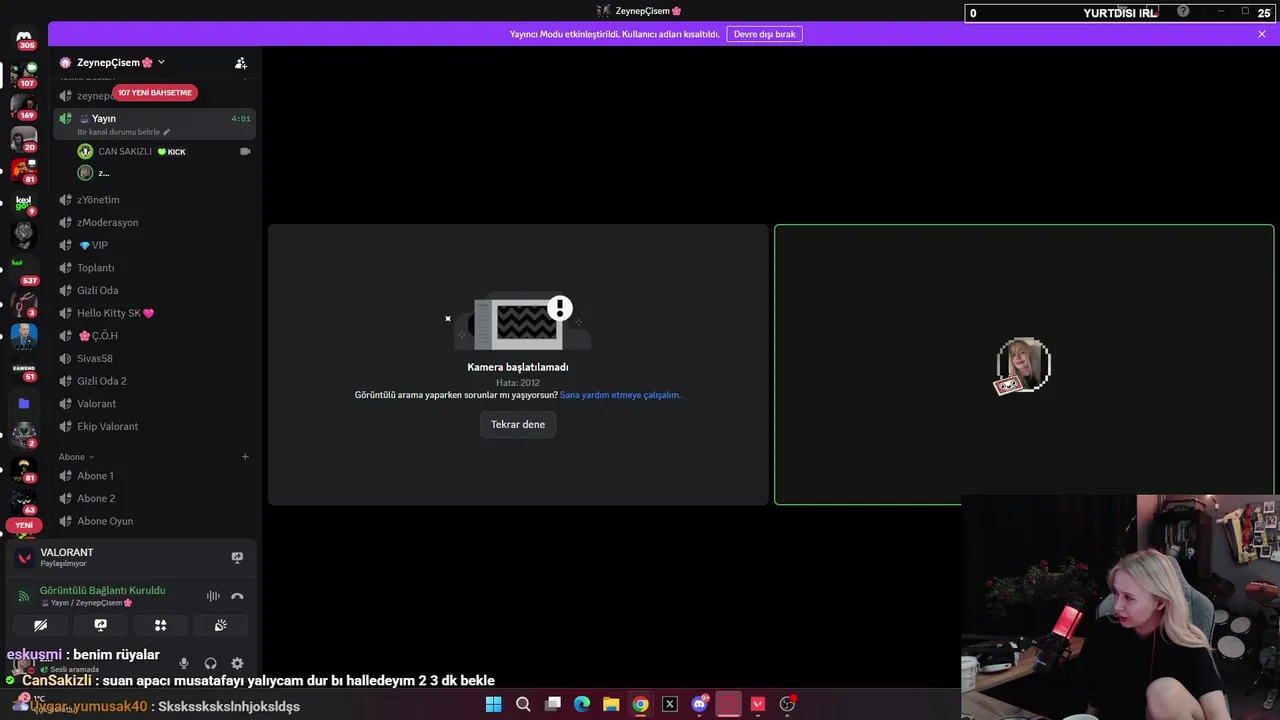Open Valorant from the taskbar
Screen dimensions: 1280x720
tap(758, 704)
